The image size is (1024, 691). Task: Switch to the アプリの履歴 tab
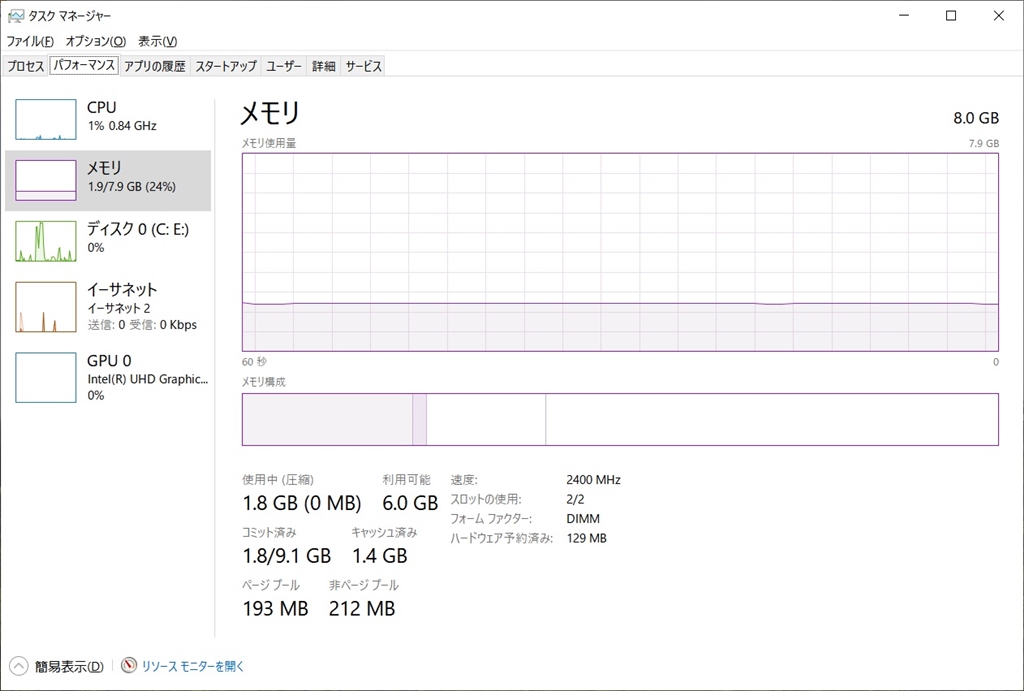pos(154,66)
